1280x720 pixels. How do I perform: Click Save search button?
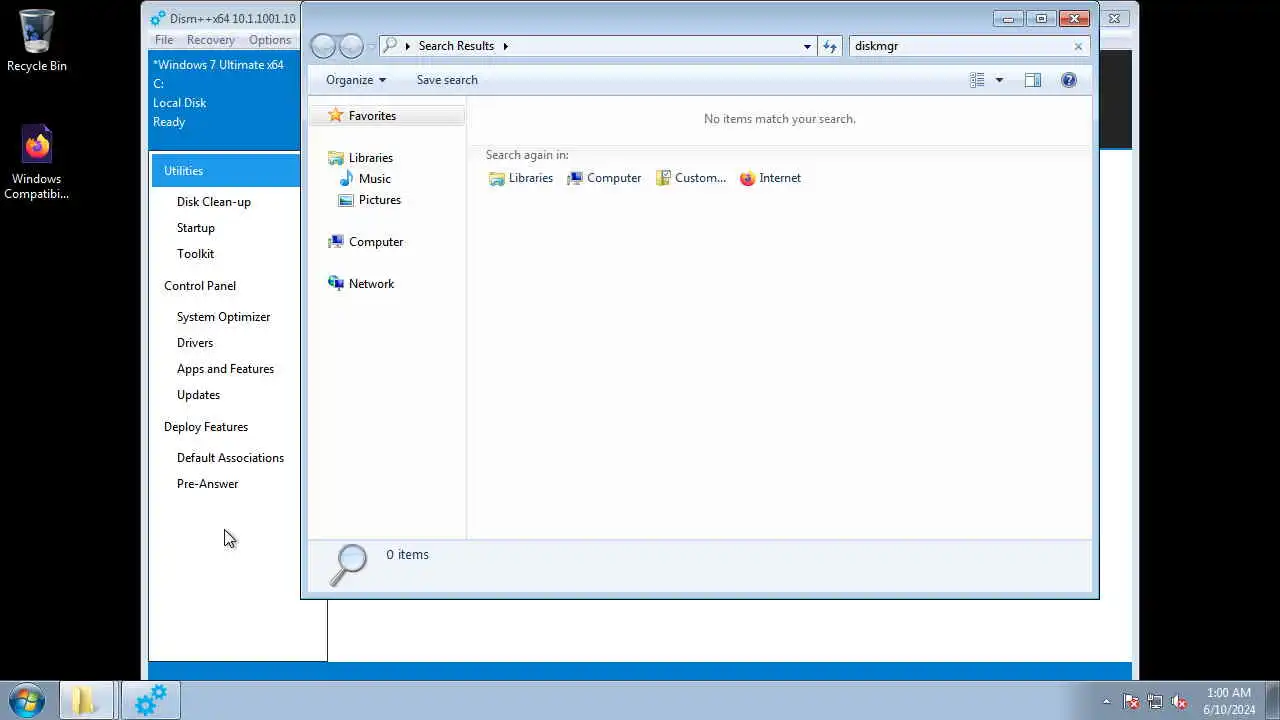click(x=447, y=80)
